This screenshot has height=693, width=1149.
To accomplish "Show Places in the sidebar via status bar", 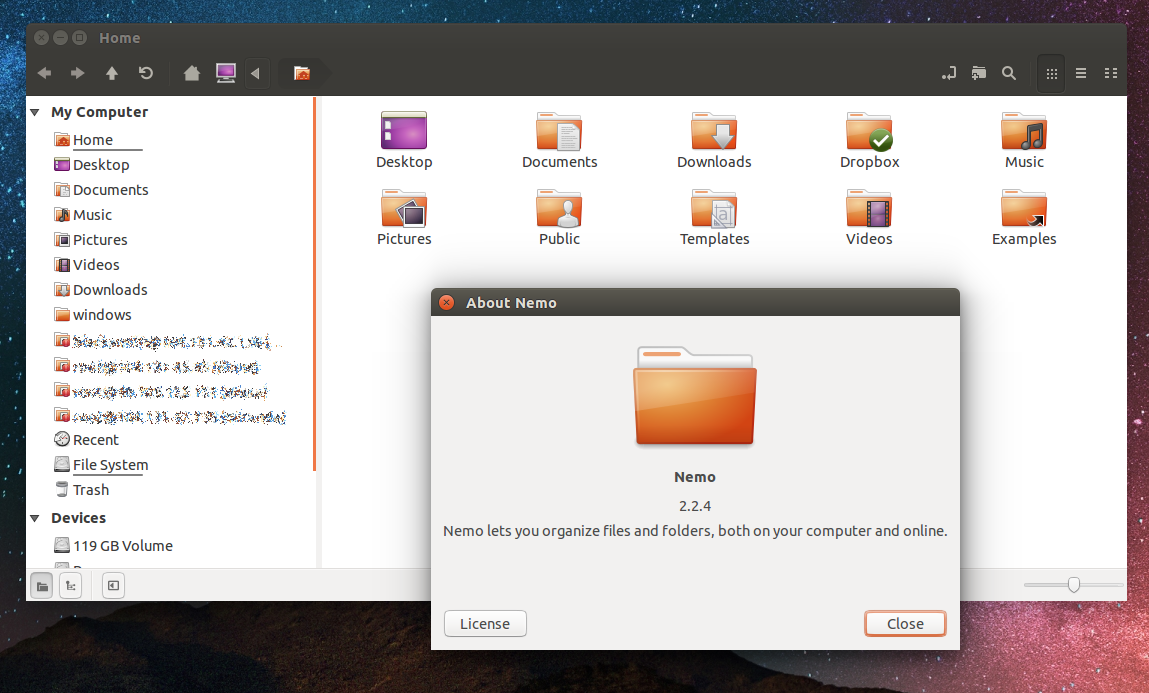I will point(43,585).
